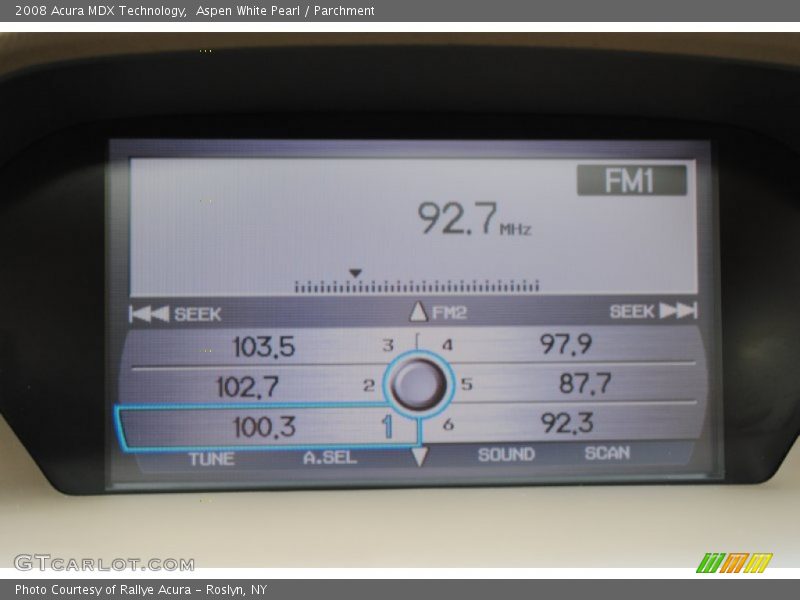Choose the TUNE option
This screenshot has height=600, width=800.
[x=212, y=459]
